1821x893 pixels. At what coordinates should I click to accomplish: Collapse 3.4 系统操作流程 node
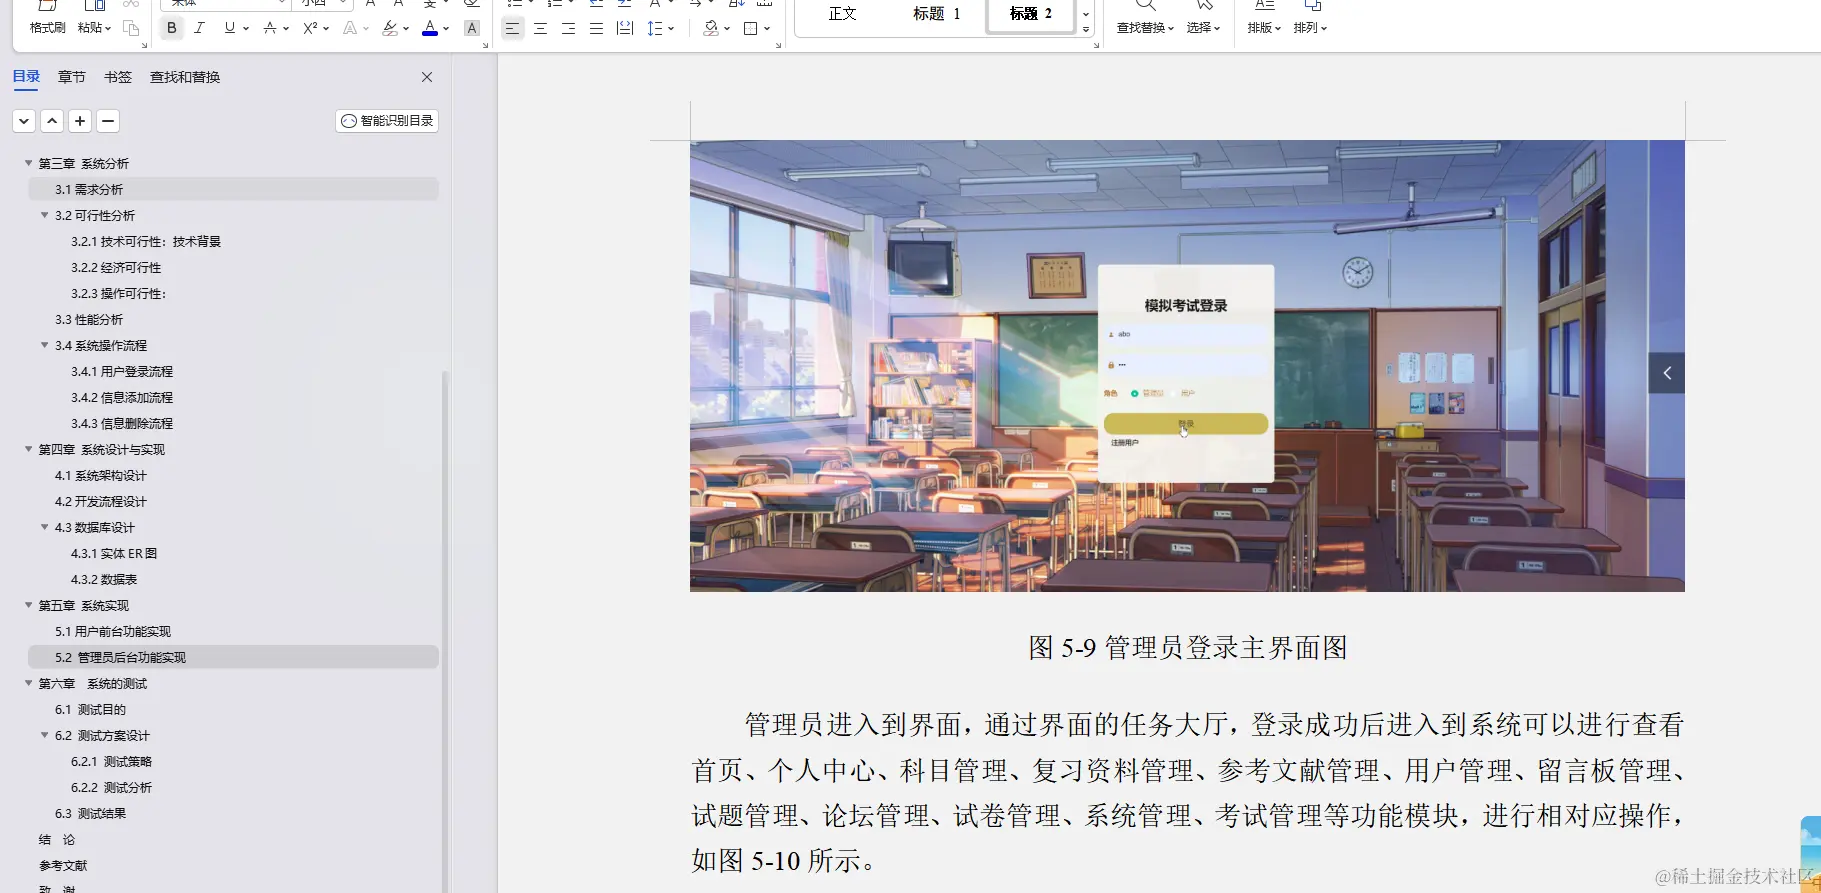(44, 345)
